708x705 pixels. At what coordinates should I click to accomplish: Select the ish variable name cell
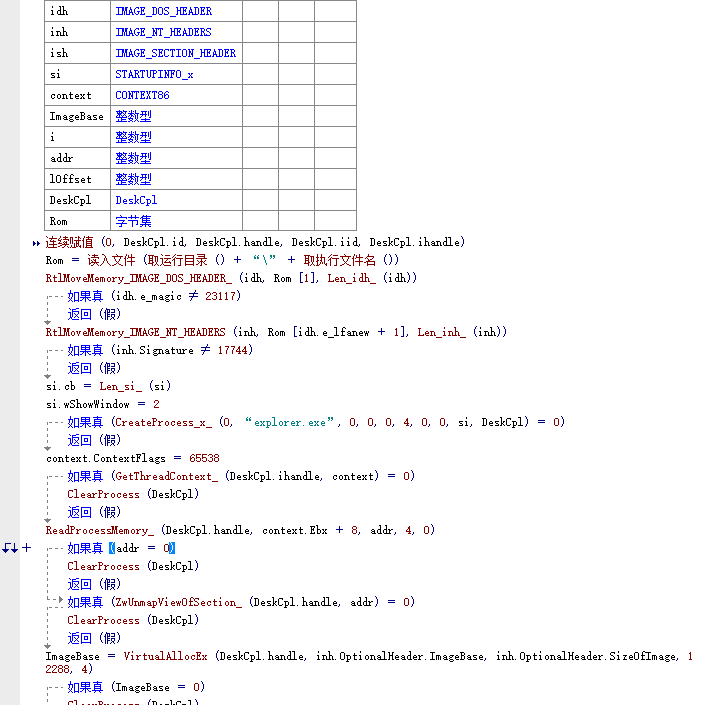[x=77, y=53]
